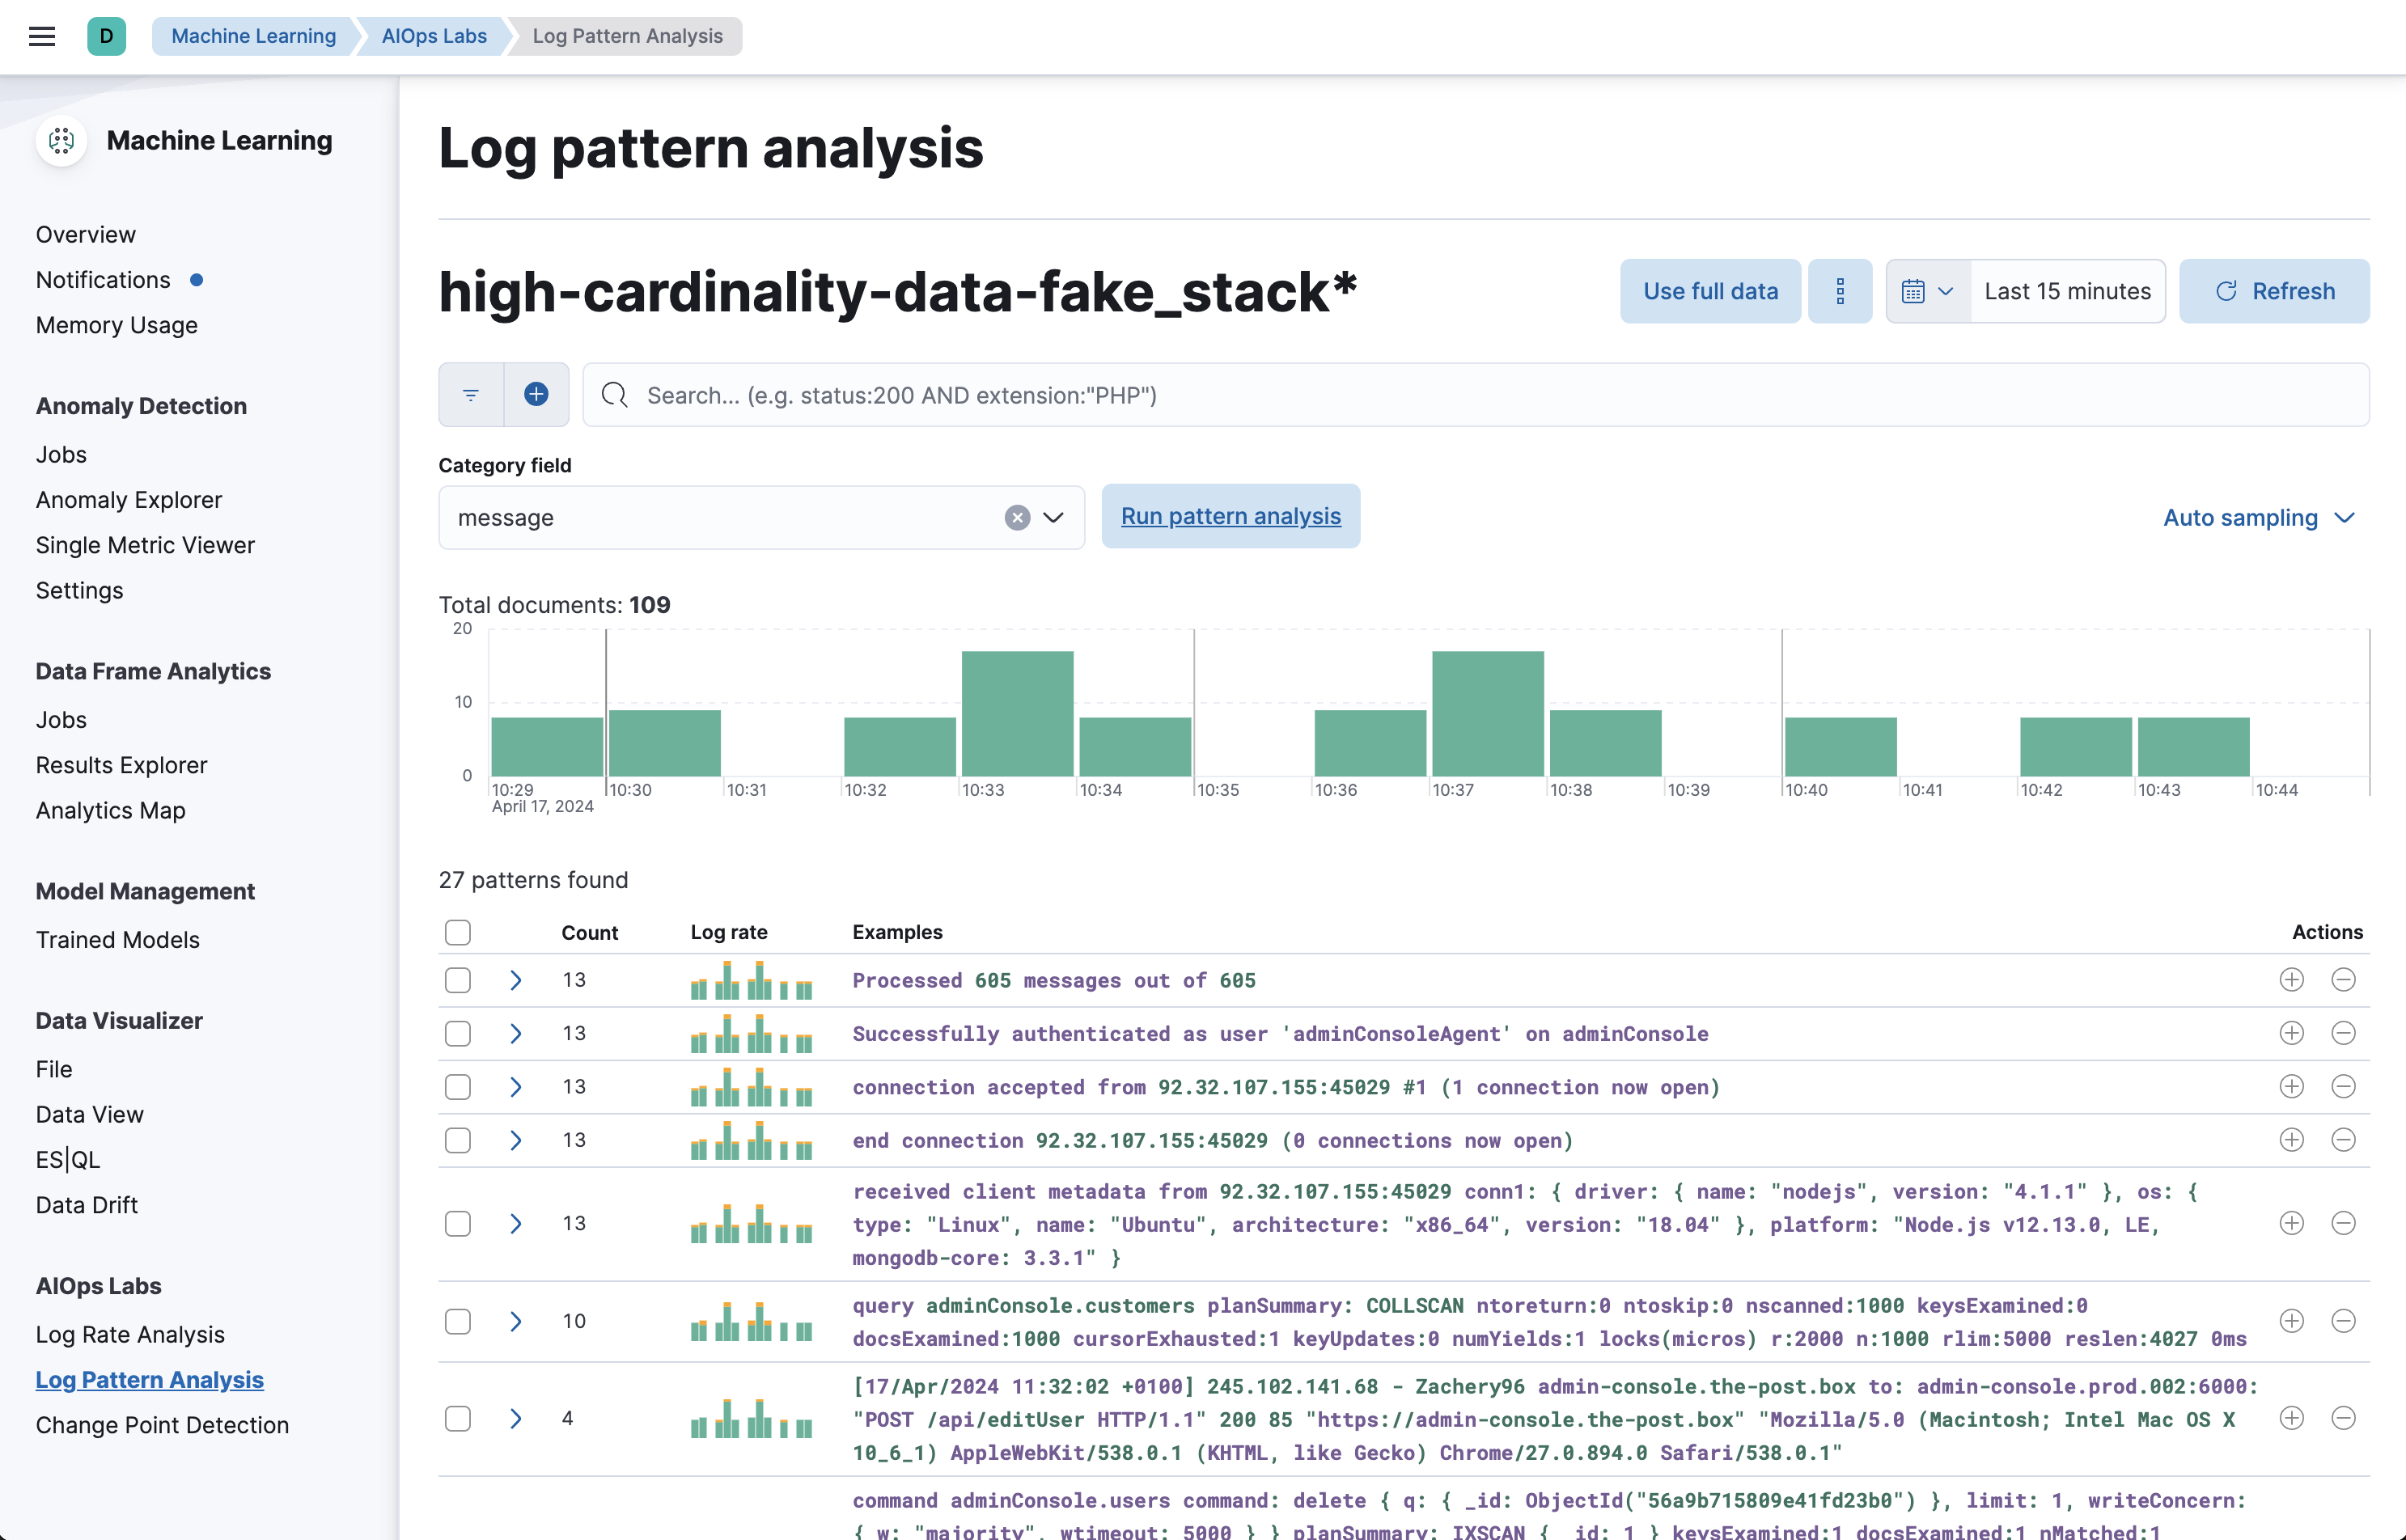Select the 10:33 histogram bar
The image size is (2406, 1540).
1017,713
